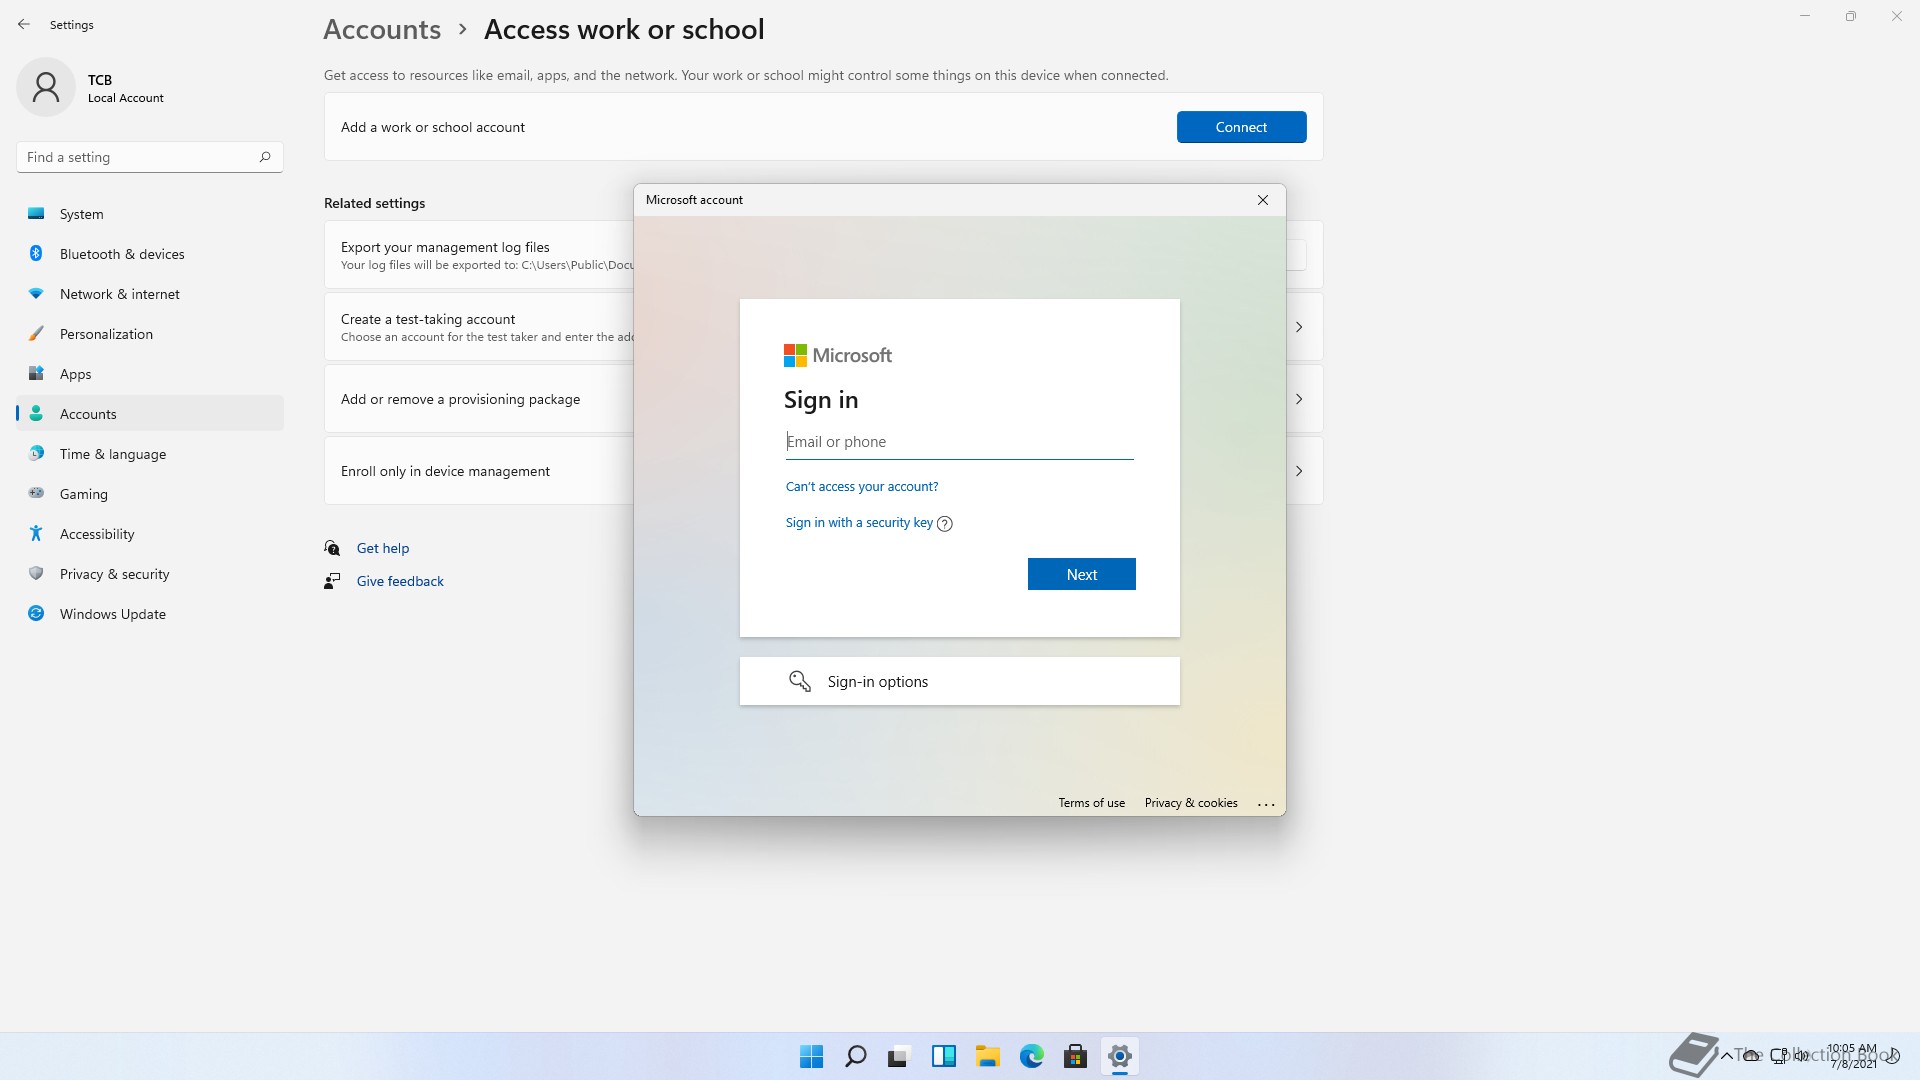Click the Next button
Image resolution: width=1920 pixels, height=1080 pixels.
(1082, 574)
